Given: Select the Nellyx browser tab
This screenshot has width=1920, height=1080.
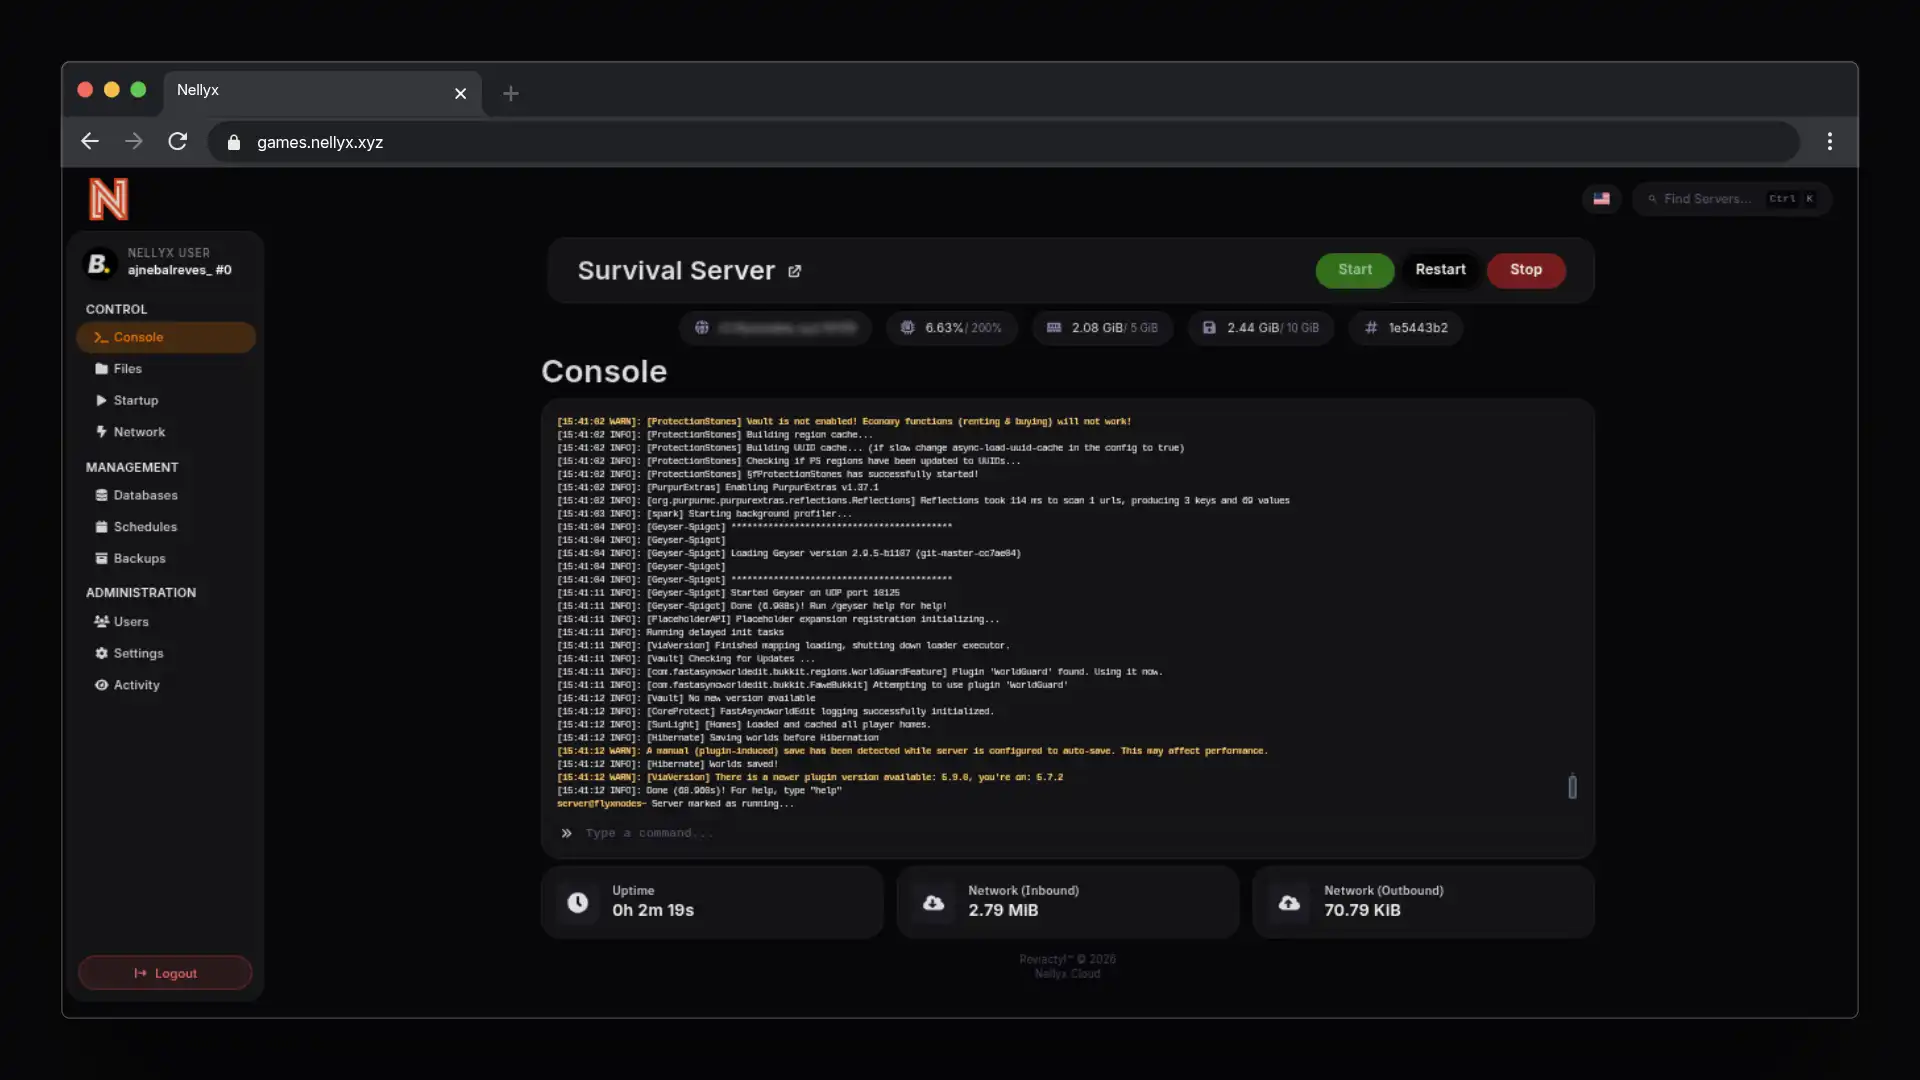Looking at the screenshot, I should pyautogui.click(x=322, y=93).
